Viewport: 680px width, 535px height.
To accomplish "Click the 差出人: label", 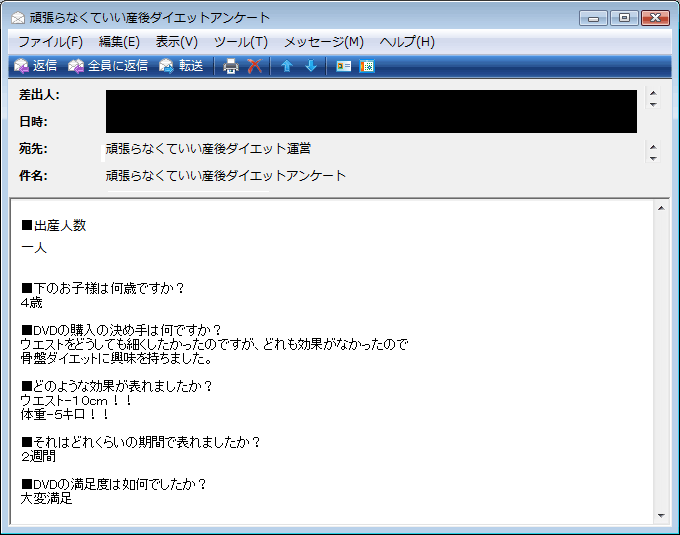I will pyautogui.click(x=39, y=95).
